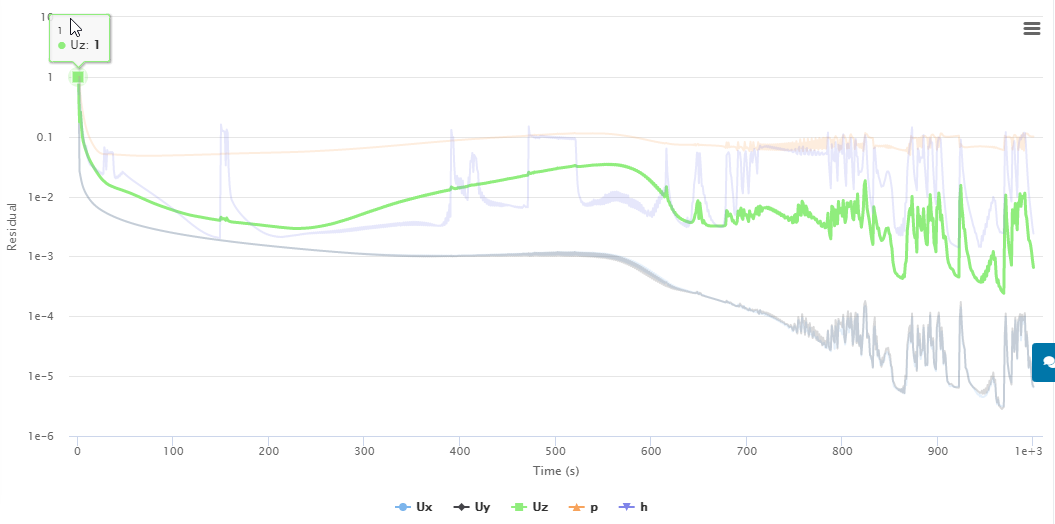
Task: Click the 1e-6 label on the residual axis
Action: [40, 437]
